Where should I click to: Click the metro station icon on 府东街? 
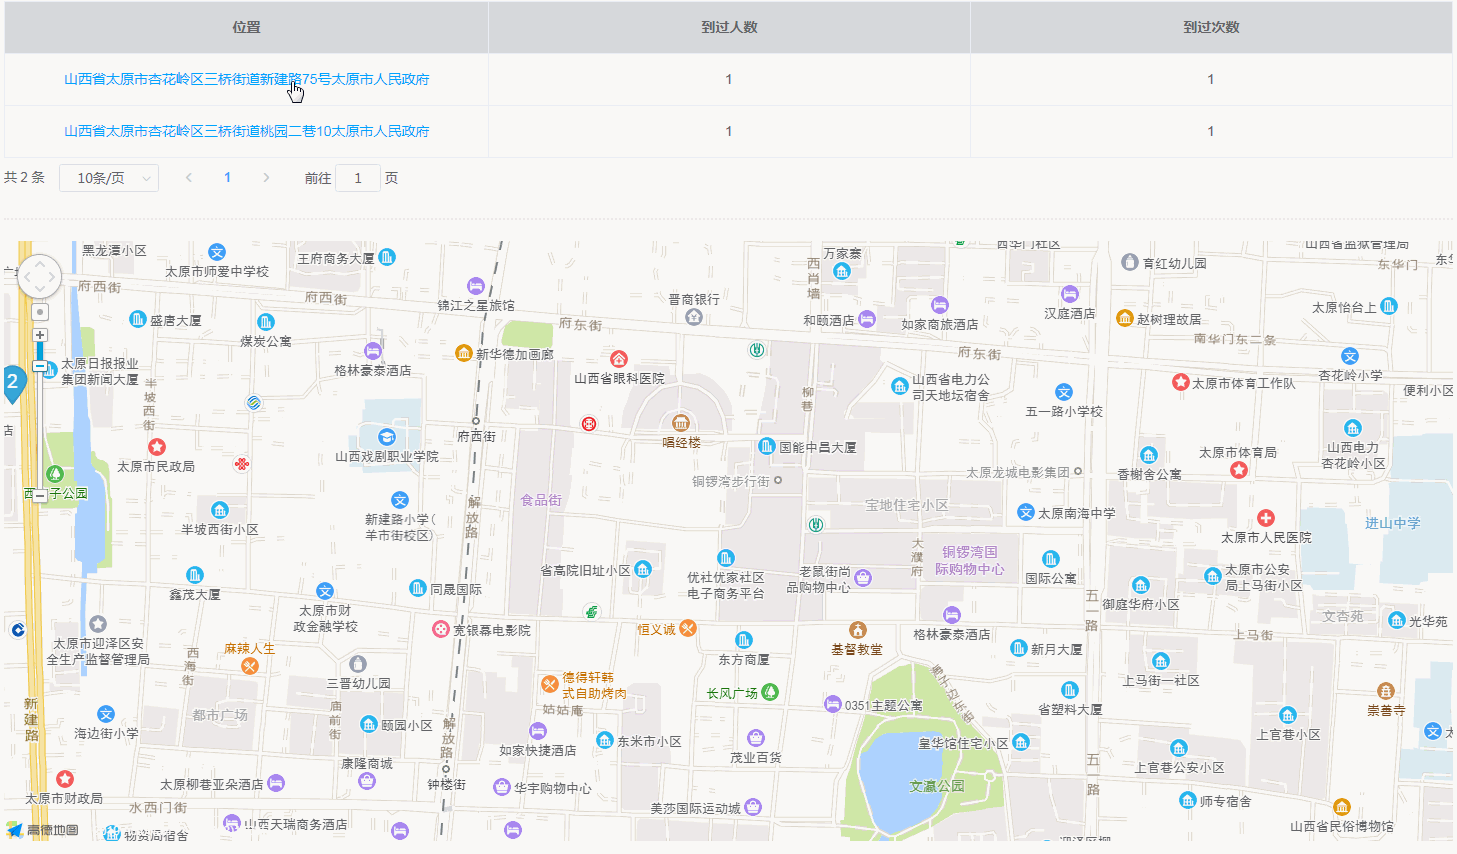pyautogui.click(x=757, y=350)
